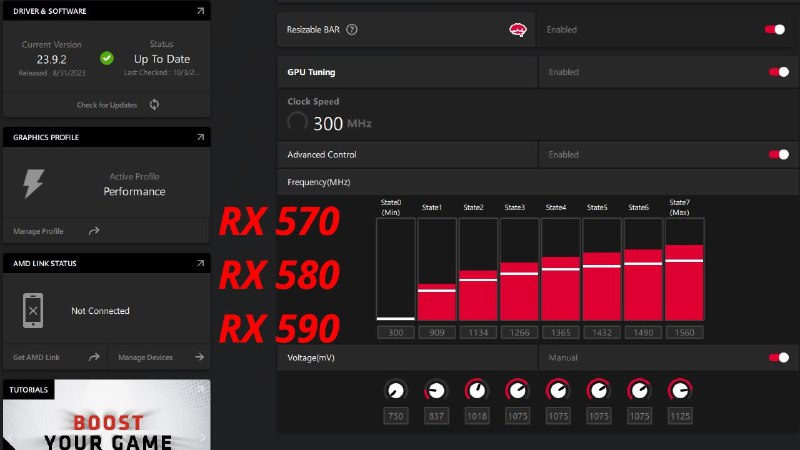The height and width of the screenshot is (450, 800).
Task: Click the 837 mV voltage input field
Action: click(x=436, y=416)
